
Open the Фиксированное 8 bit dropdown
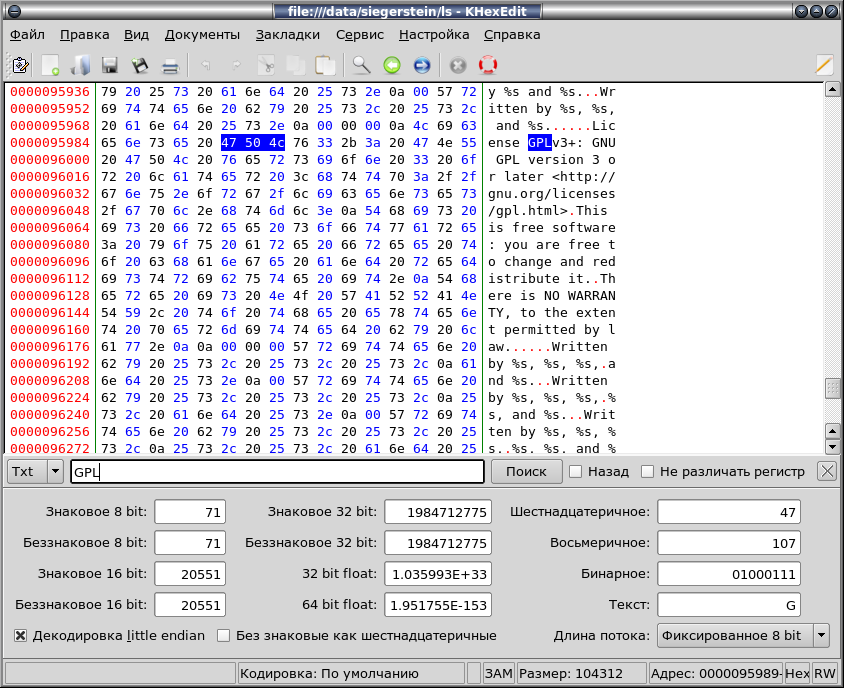point(821,636)
